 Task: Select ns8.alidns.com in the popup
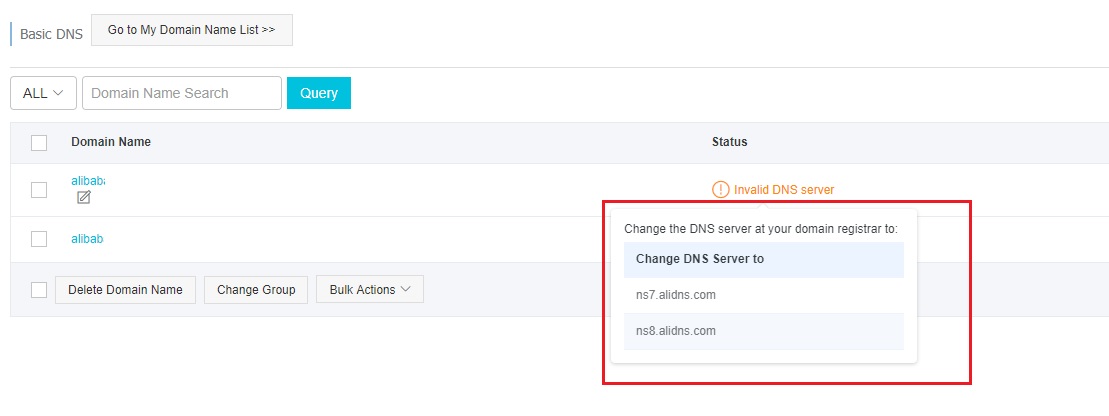pyautogui.click(x=676, y=331)
